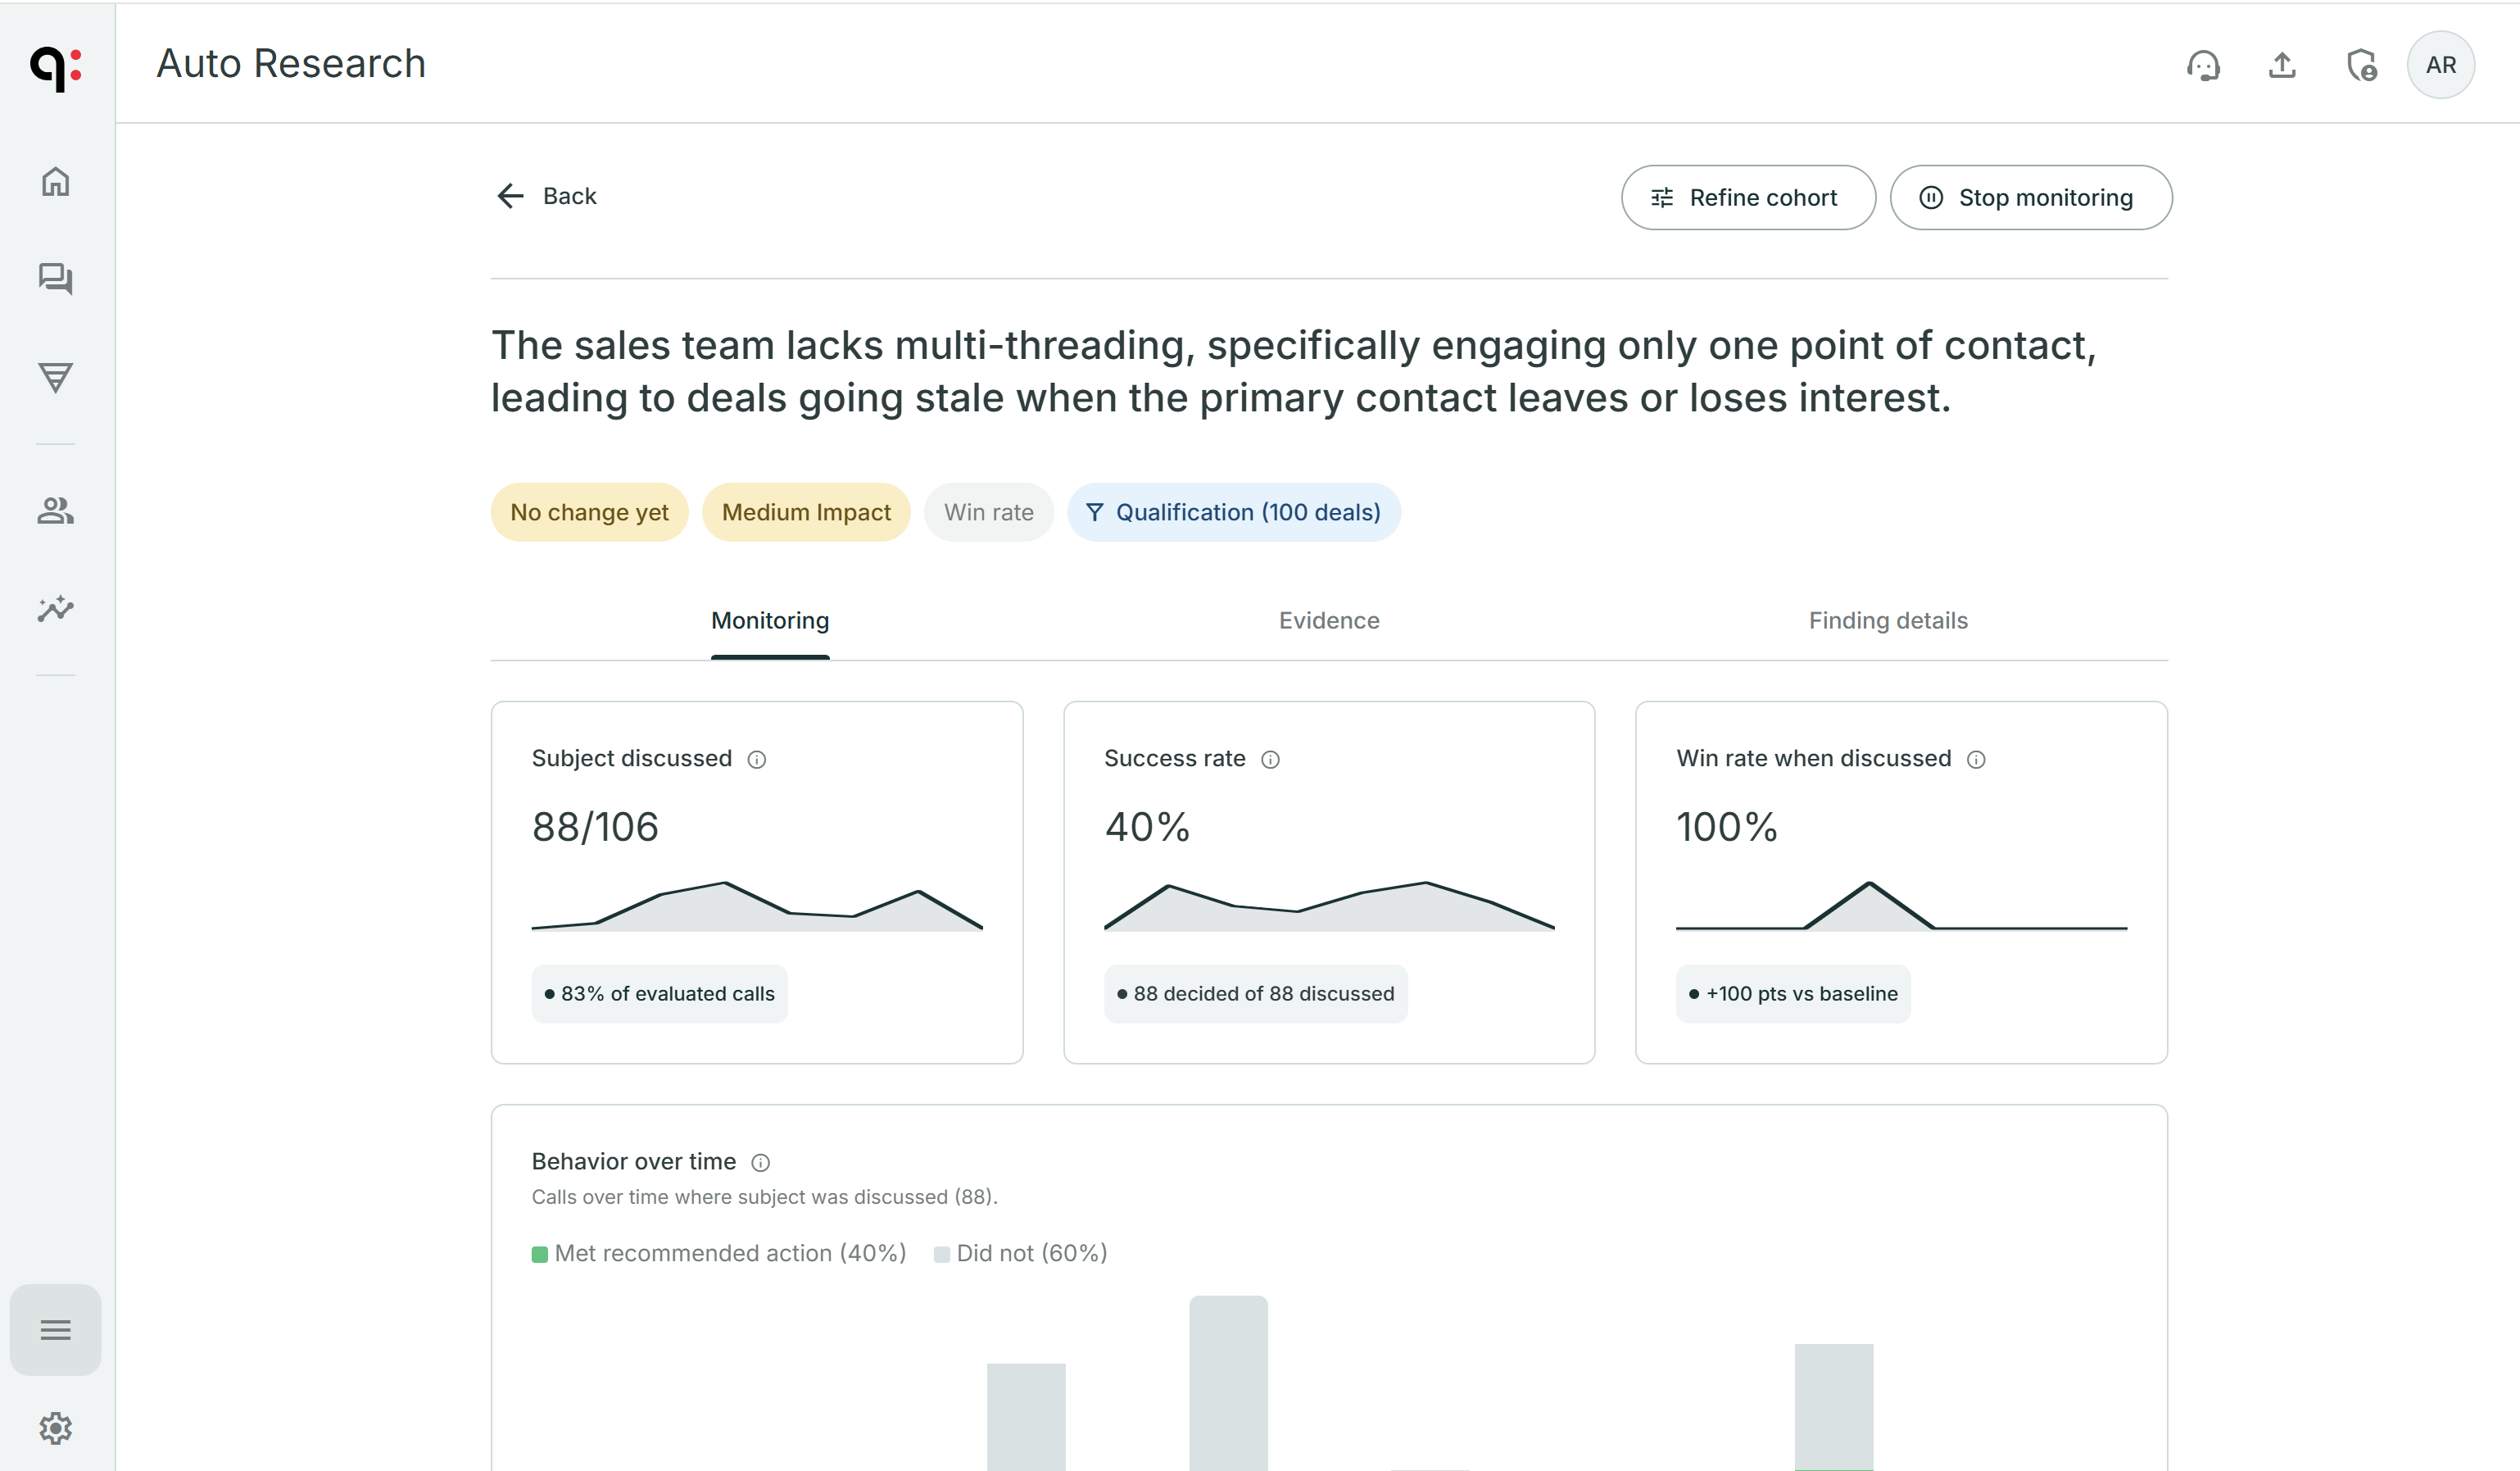This screenshot has width=2520, height=1471.
Task: Open the conversations chat icon in sidebar
Action: tap(56, 279)
